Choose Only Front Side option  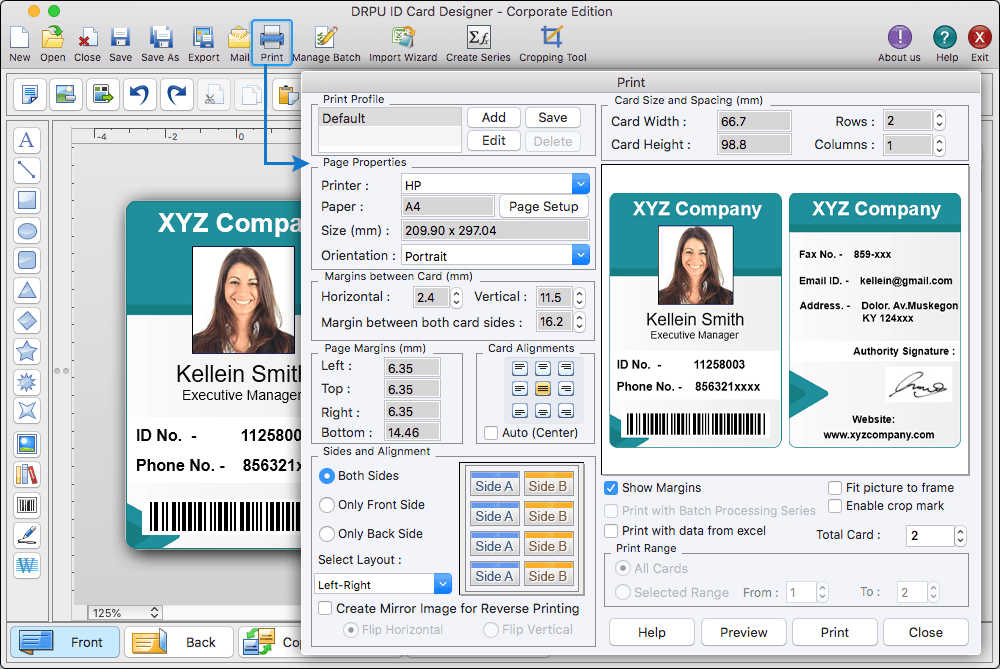tap(327, 504)
